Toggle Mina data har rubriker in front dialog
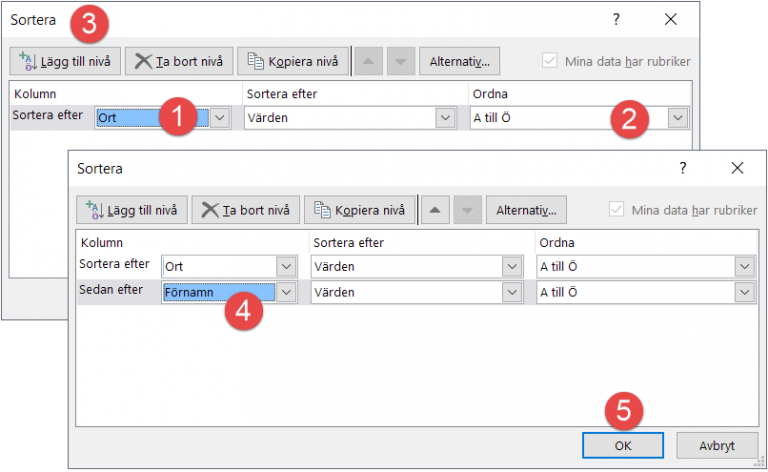The image size is (768, 472). click(616, 210)
